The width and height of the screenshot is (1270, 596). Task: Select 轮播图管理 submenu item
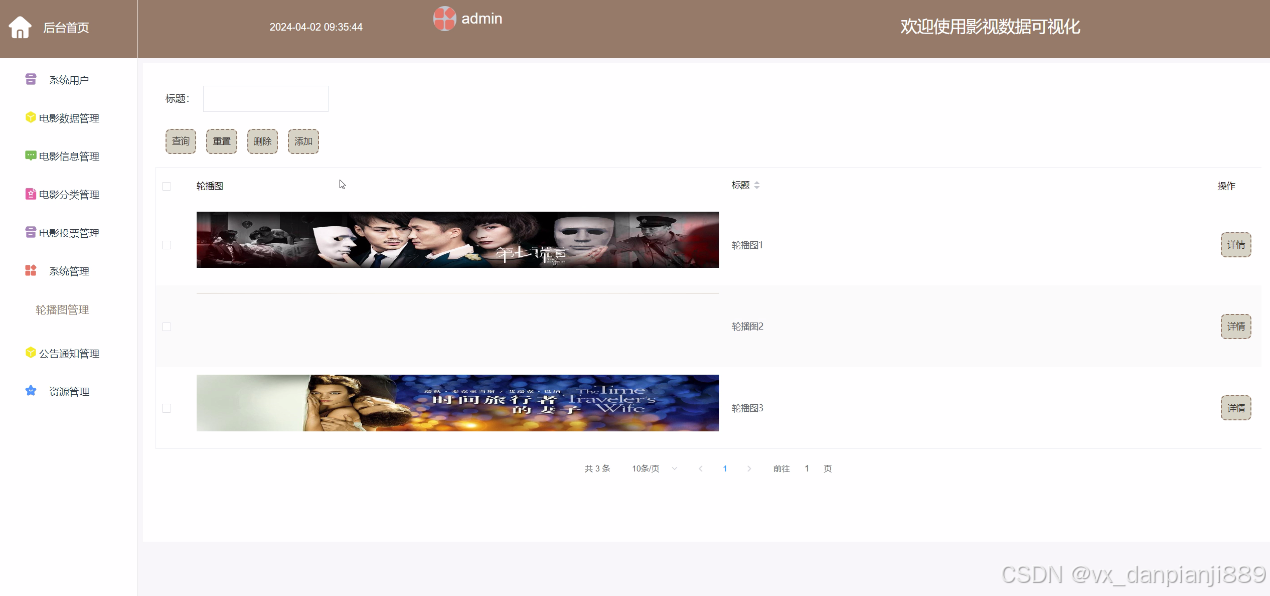(x=62, y=310)
